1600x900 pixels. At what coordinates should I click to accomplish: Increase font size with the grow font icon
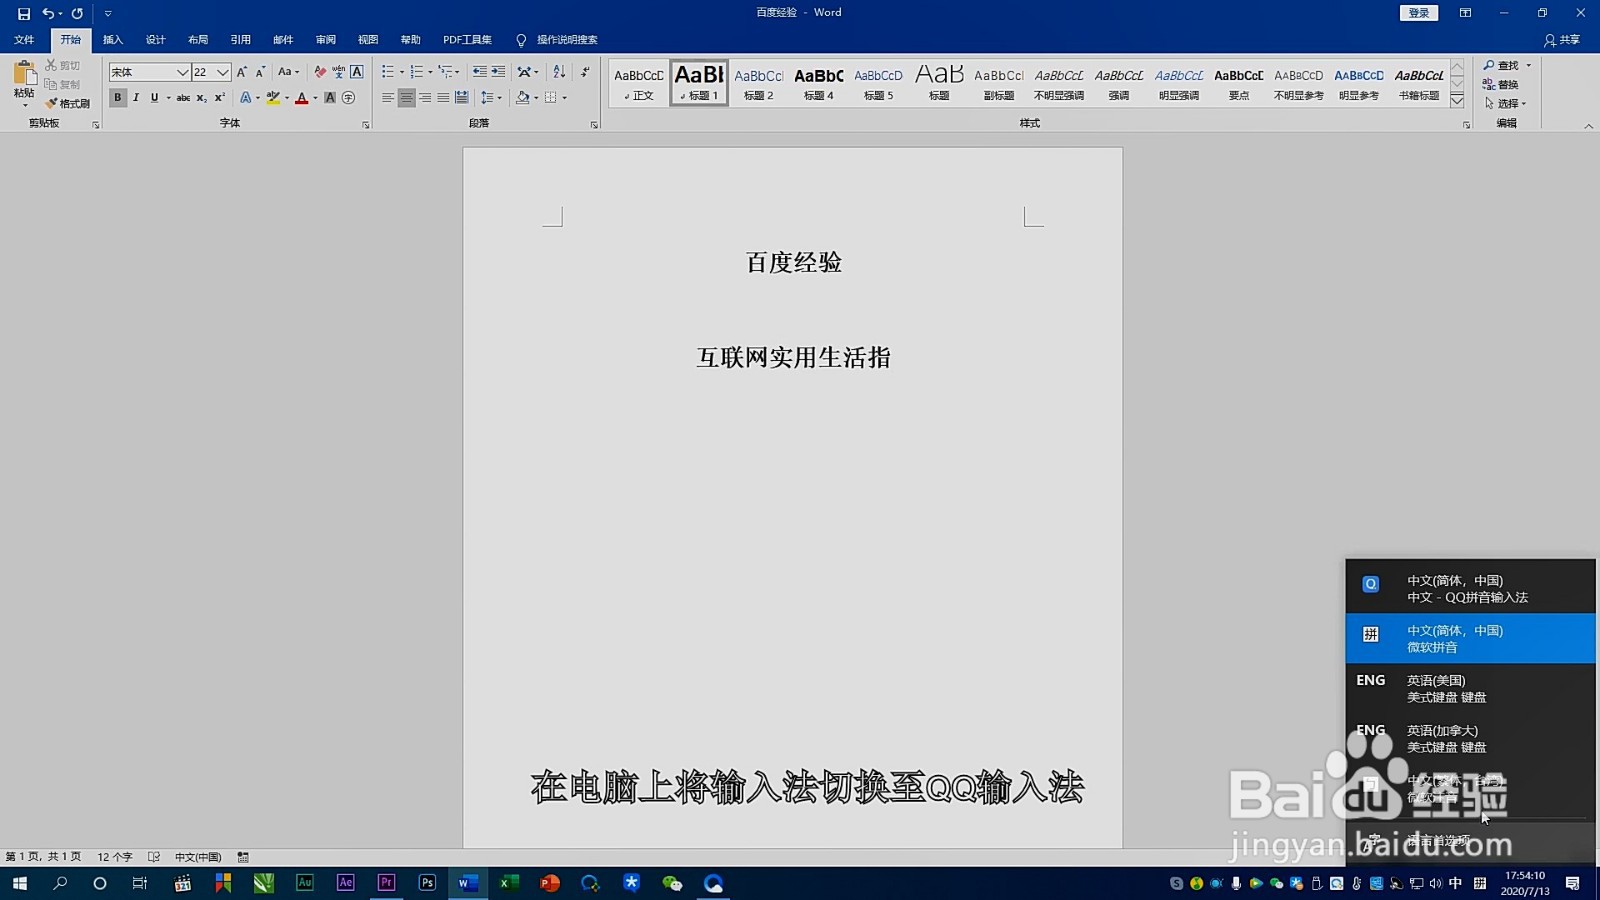(x=241, y=72)
